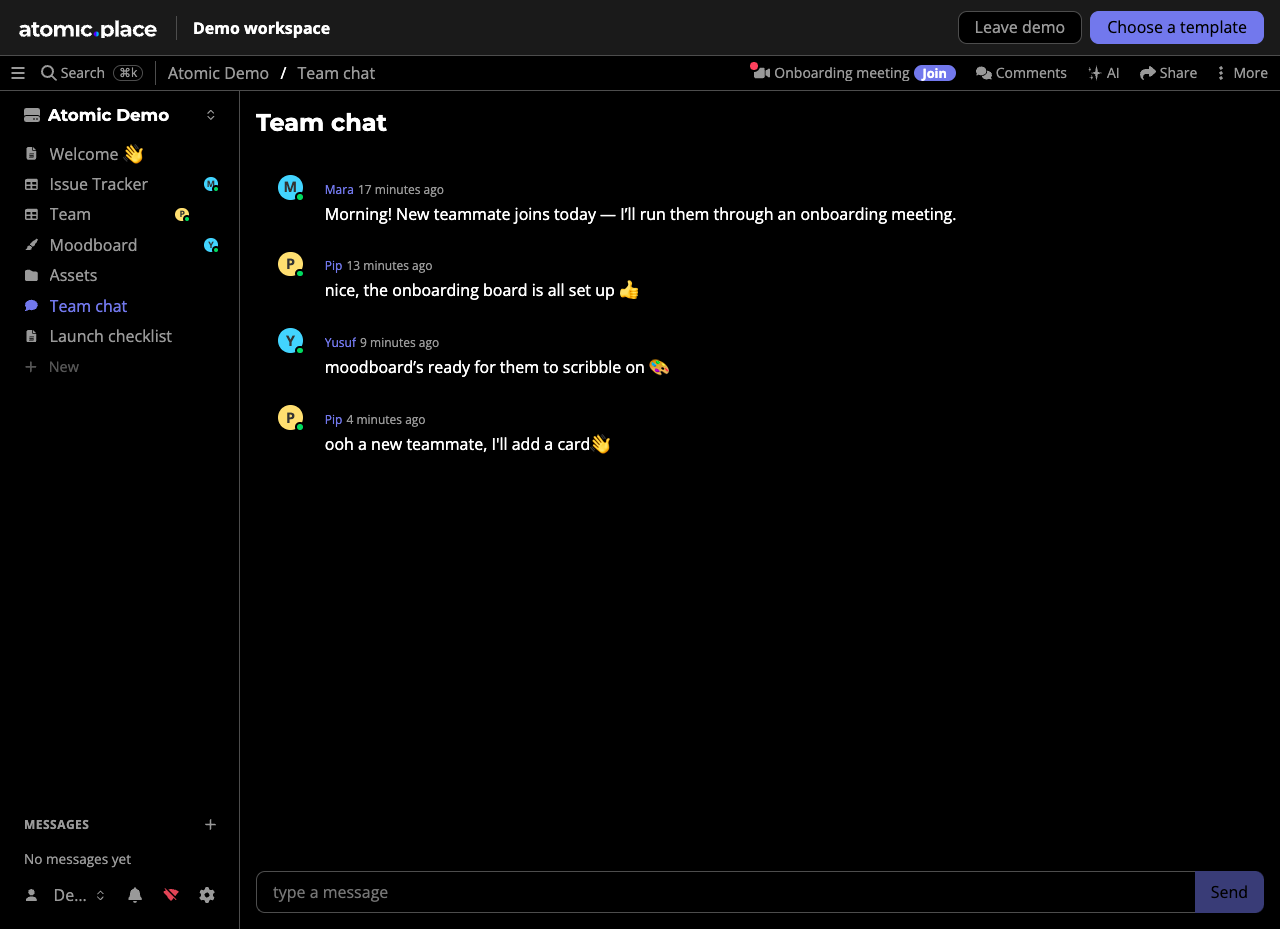Viewport: 1280px width, 929px height.
Task: Open the More options menu
Action: [x=1242, y=73]
